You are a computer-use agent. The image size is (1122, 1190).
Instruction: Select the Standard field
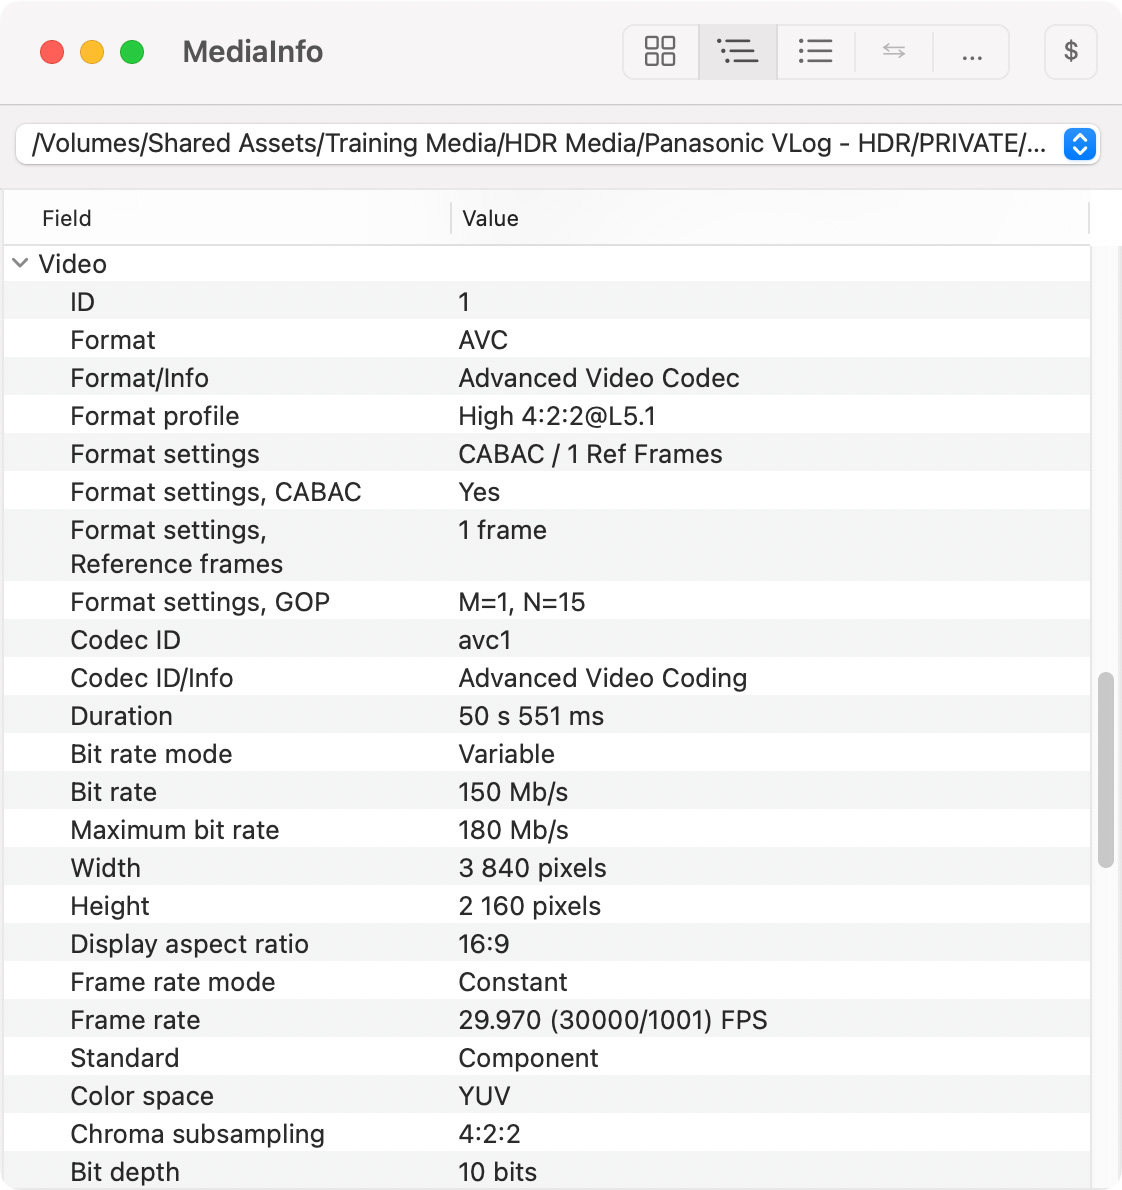(x=125, y=1057)
